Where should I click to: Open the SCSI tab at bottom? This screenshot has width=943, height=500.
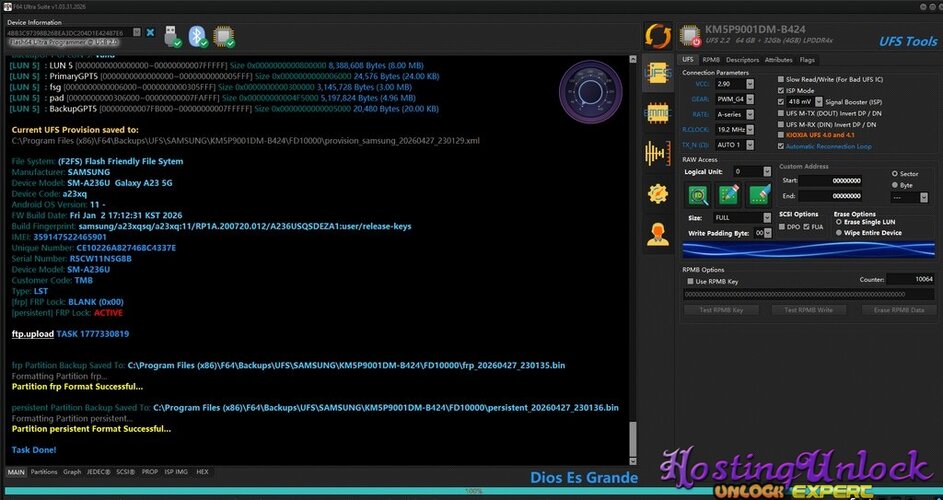[126, 472]
